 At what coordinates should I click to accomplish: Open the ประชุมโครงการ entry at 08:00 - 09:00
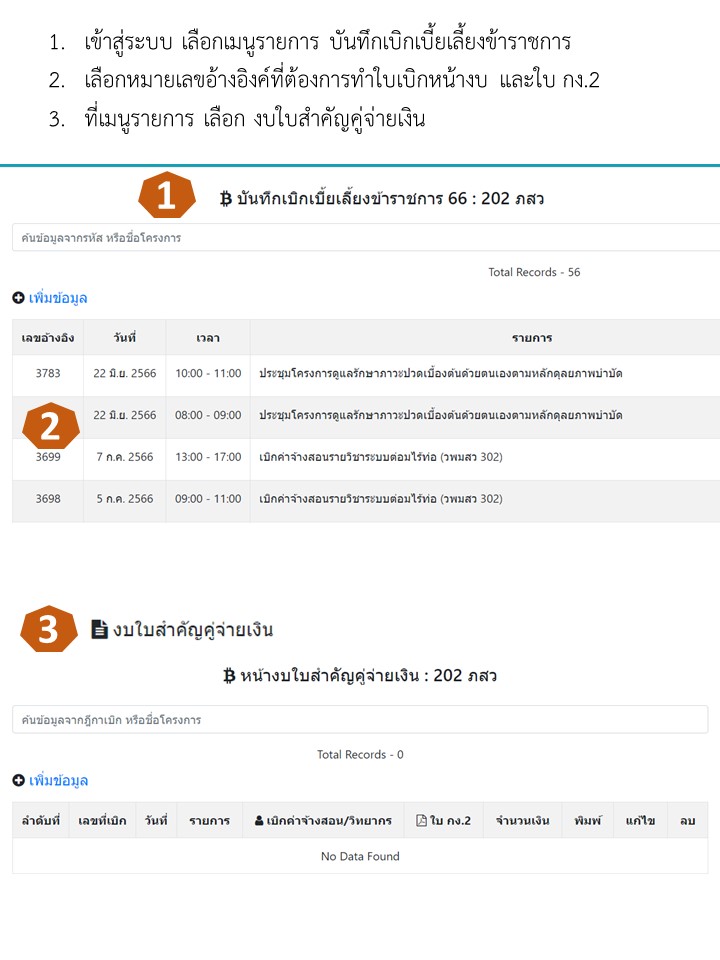(x=441, y=415)
